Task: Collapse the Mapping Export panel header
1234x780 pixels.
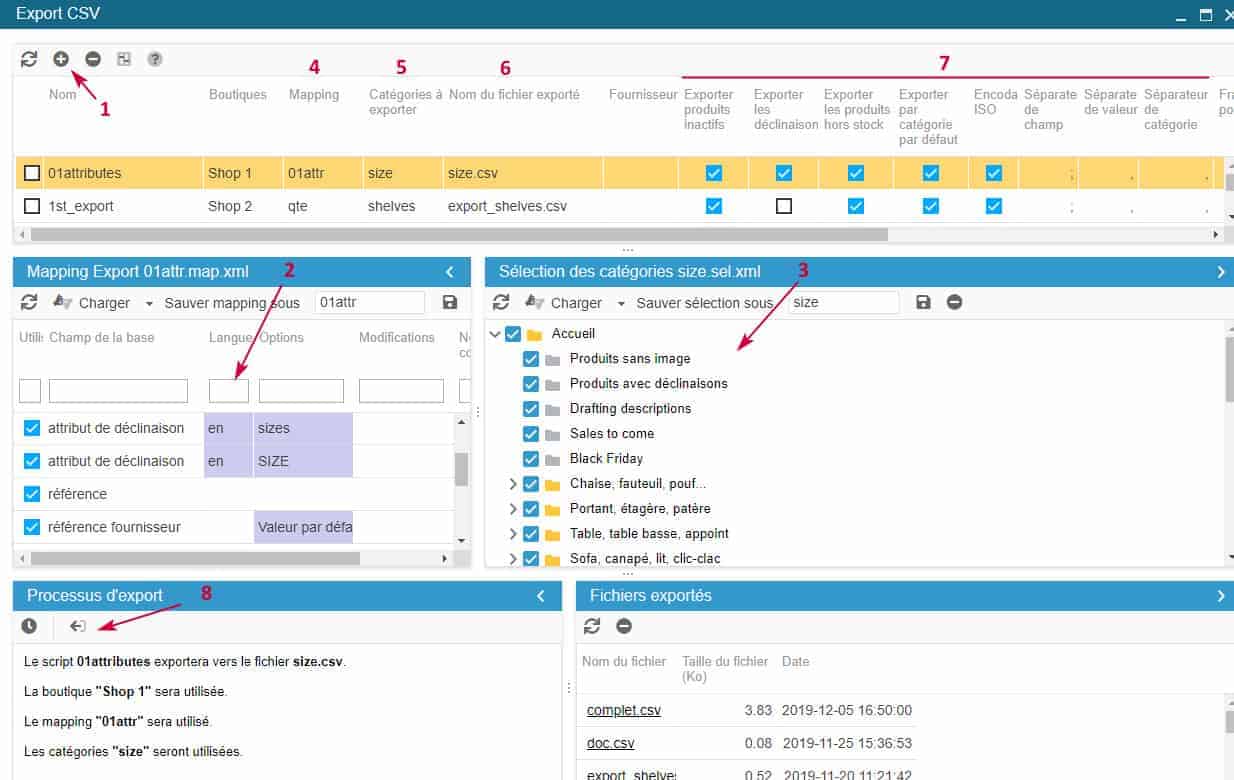Action: [450, 272]
